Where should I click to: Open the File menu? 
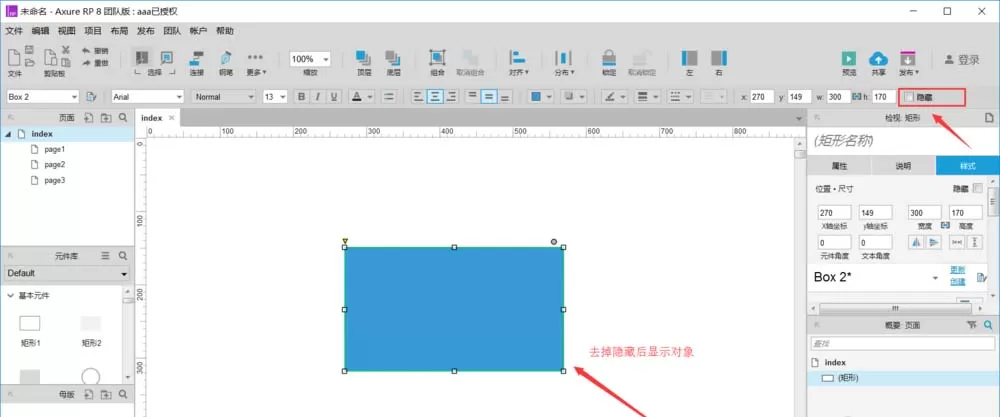(14, 31)
